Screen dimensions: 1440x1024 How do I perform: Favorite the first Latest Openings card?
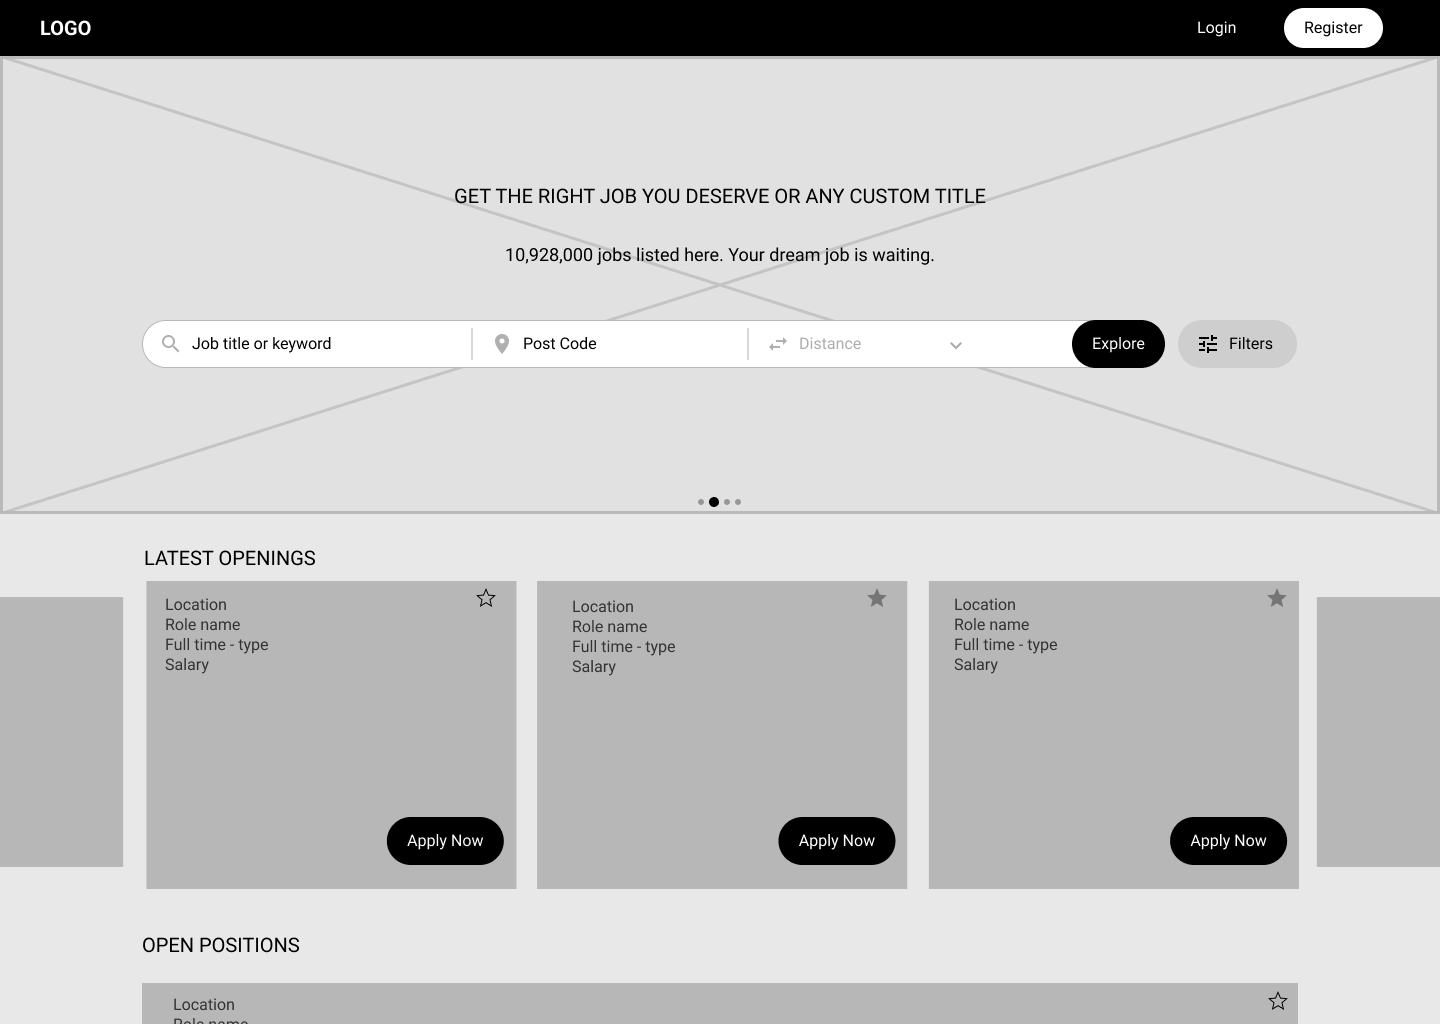(x=486, y=598)
